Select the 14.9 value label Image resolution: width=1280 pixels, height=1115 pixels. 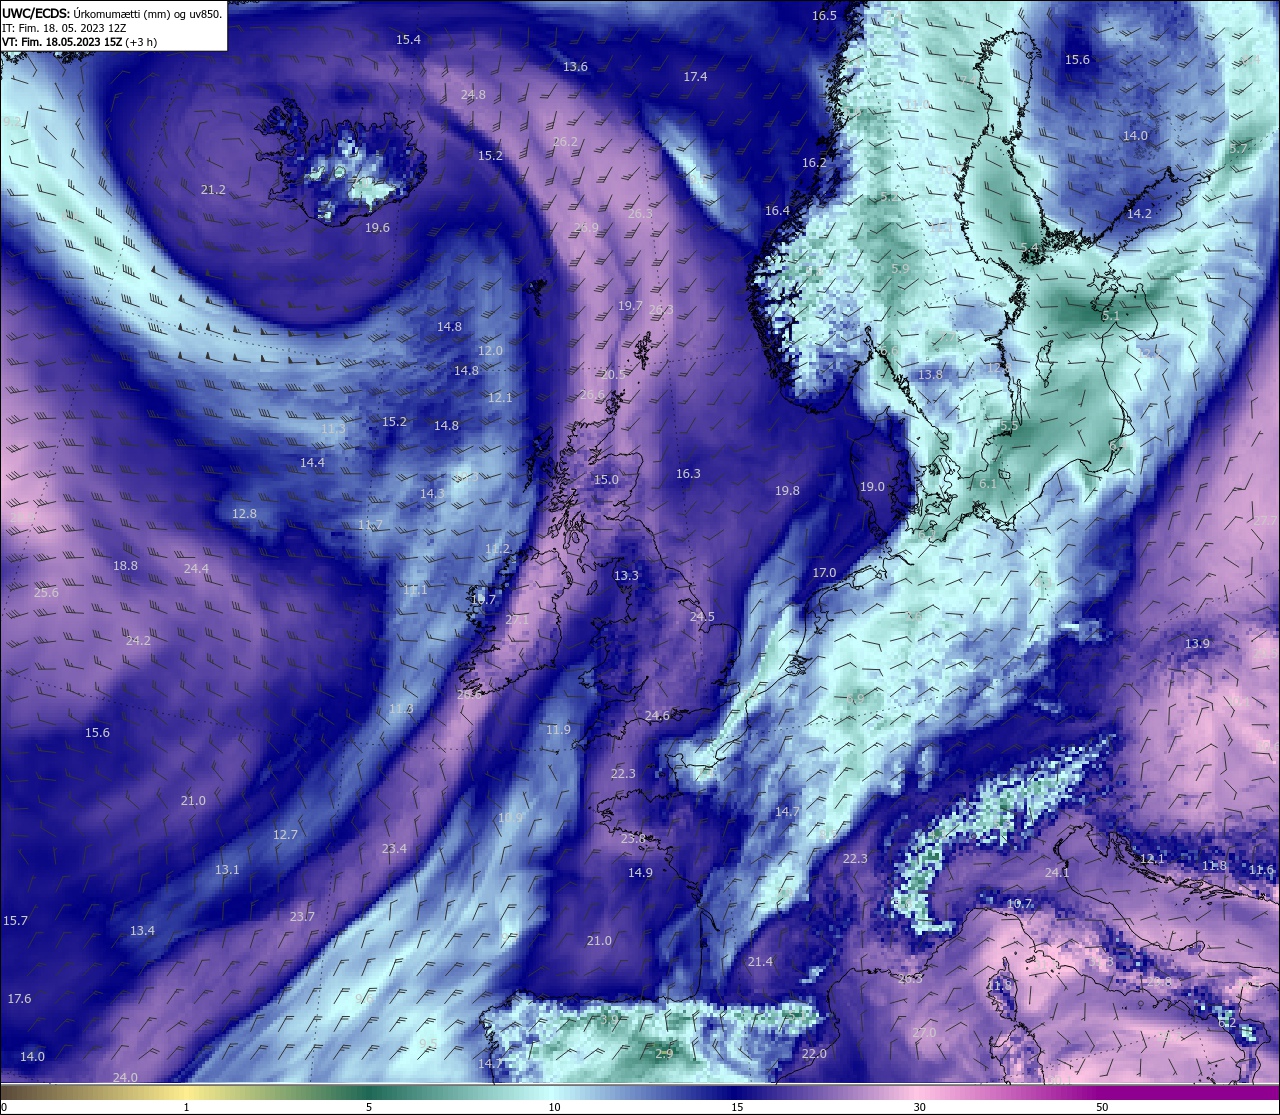coord(640,873)
